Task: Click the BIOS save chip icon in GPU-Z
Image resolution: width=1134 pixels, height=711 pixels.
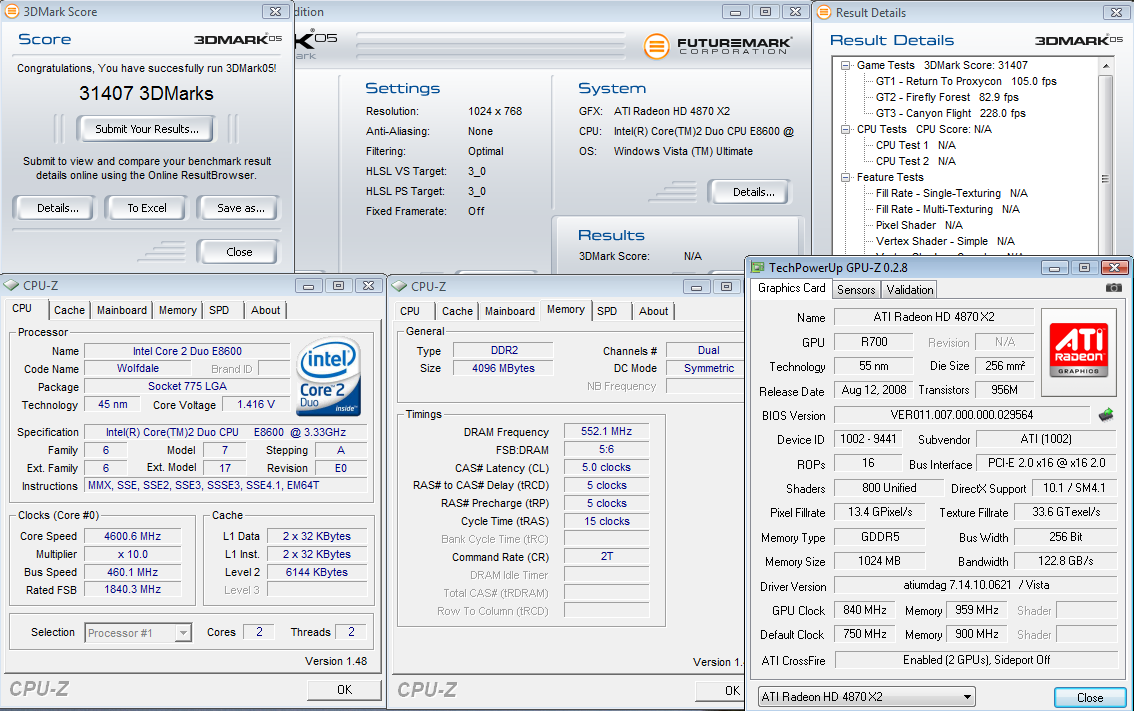Action: [x=1106, y=414]
